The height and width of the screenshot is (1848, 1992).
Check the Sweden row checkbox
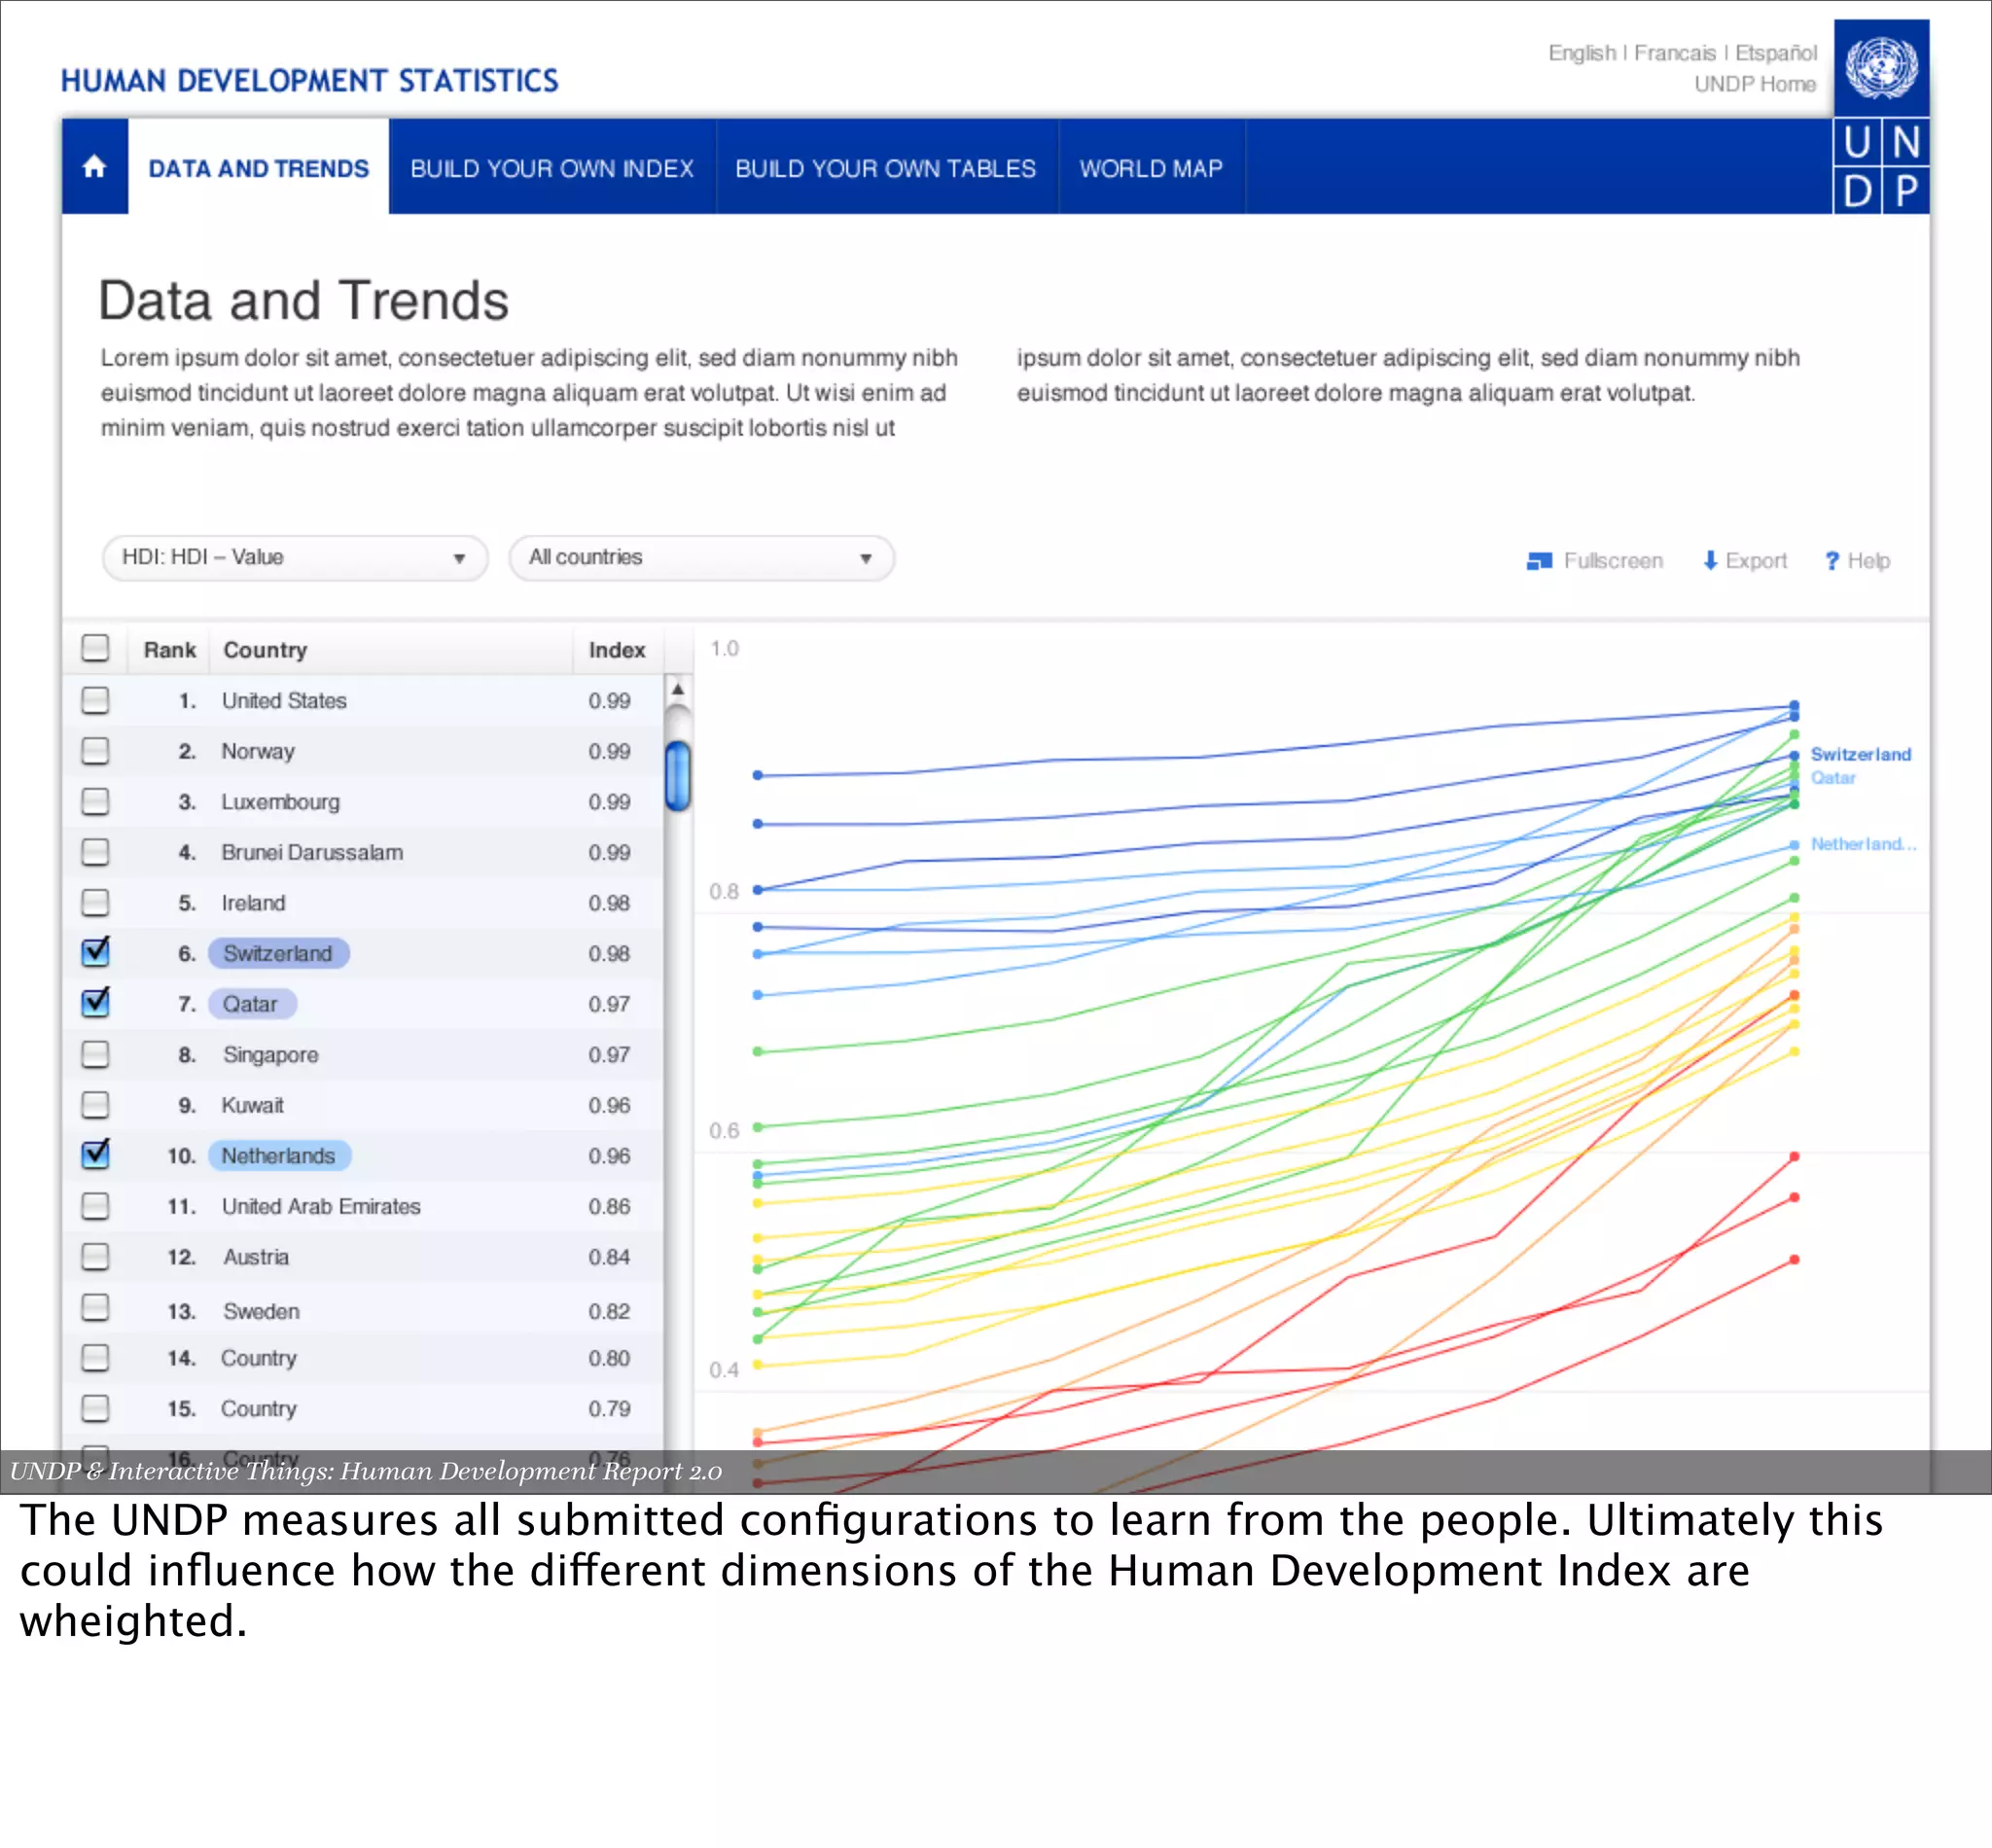pos(95,1307)
